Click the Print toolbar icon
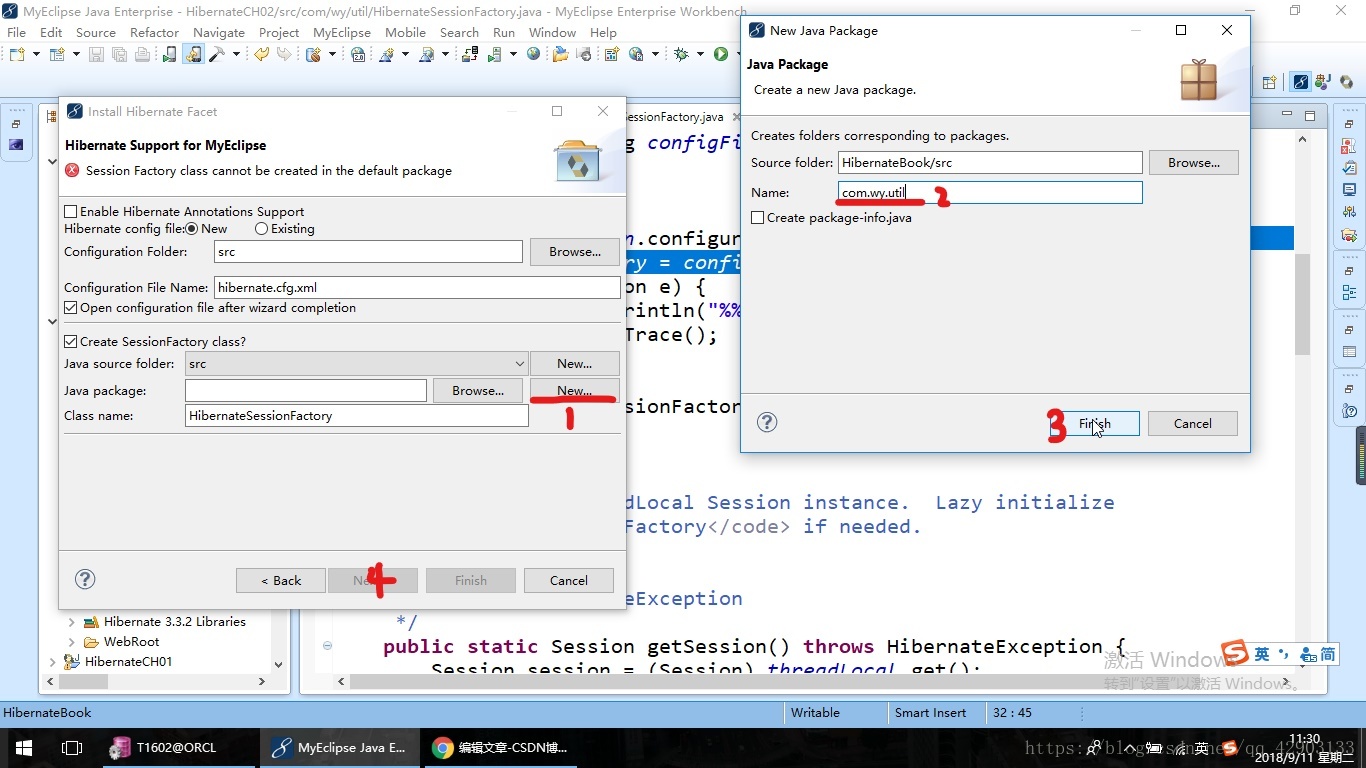 142,54
